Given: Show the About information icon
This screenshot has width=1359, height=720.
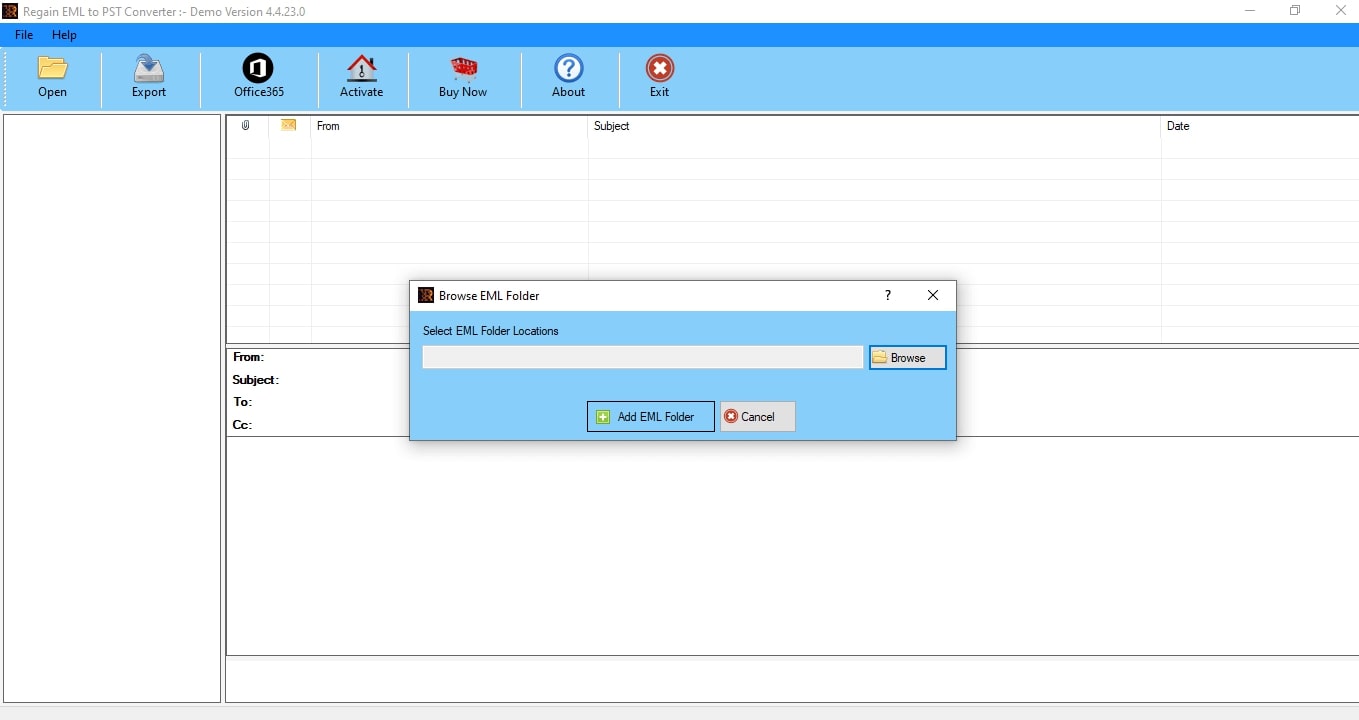Looking at the screenshot, I should (x=568, y=77).
